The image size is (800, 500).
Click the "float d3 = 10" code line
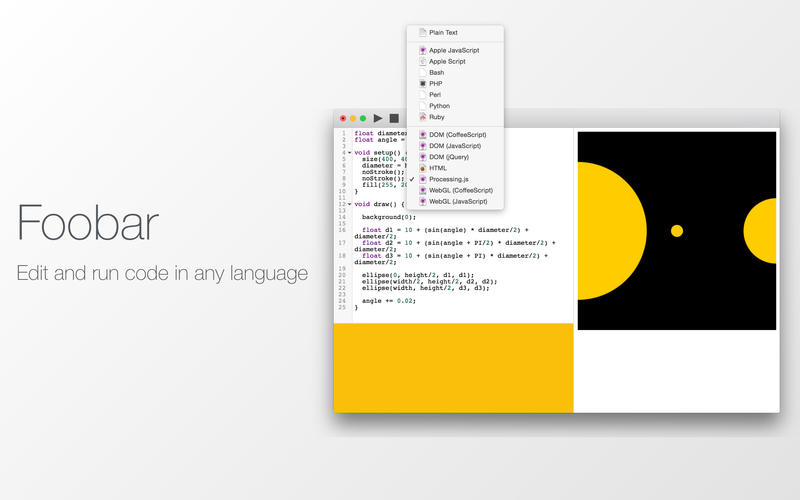coord(452,259)
